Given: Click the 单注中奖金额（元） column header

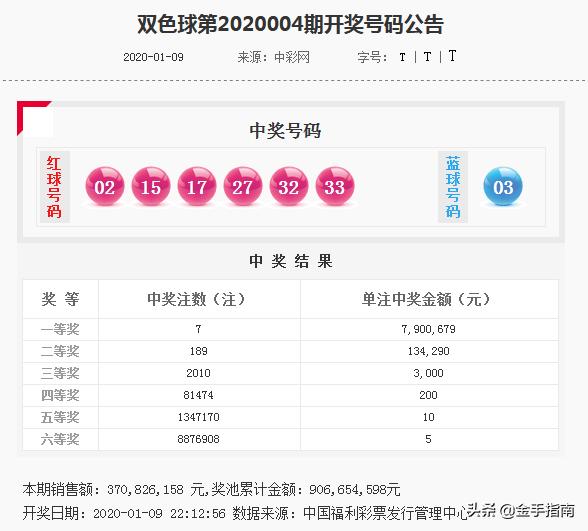Looking at the screenshot, I should (x=429, y=299).
